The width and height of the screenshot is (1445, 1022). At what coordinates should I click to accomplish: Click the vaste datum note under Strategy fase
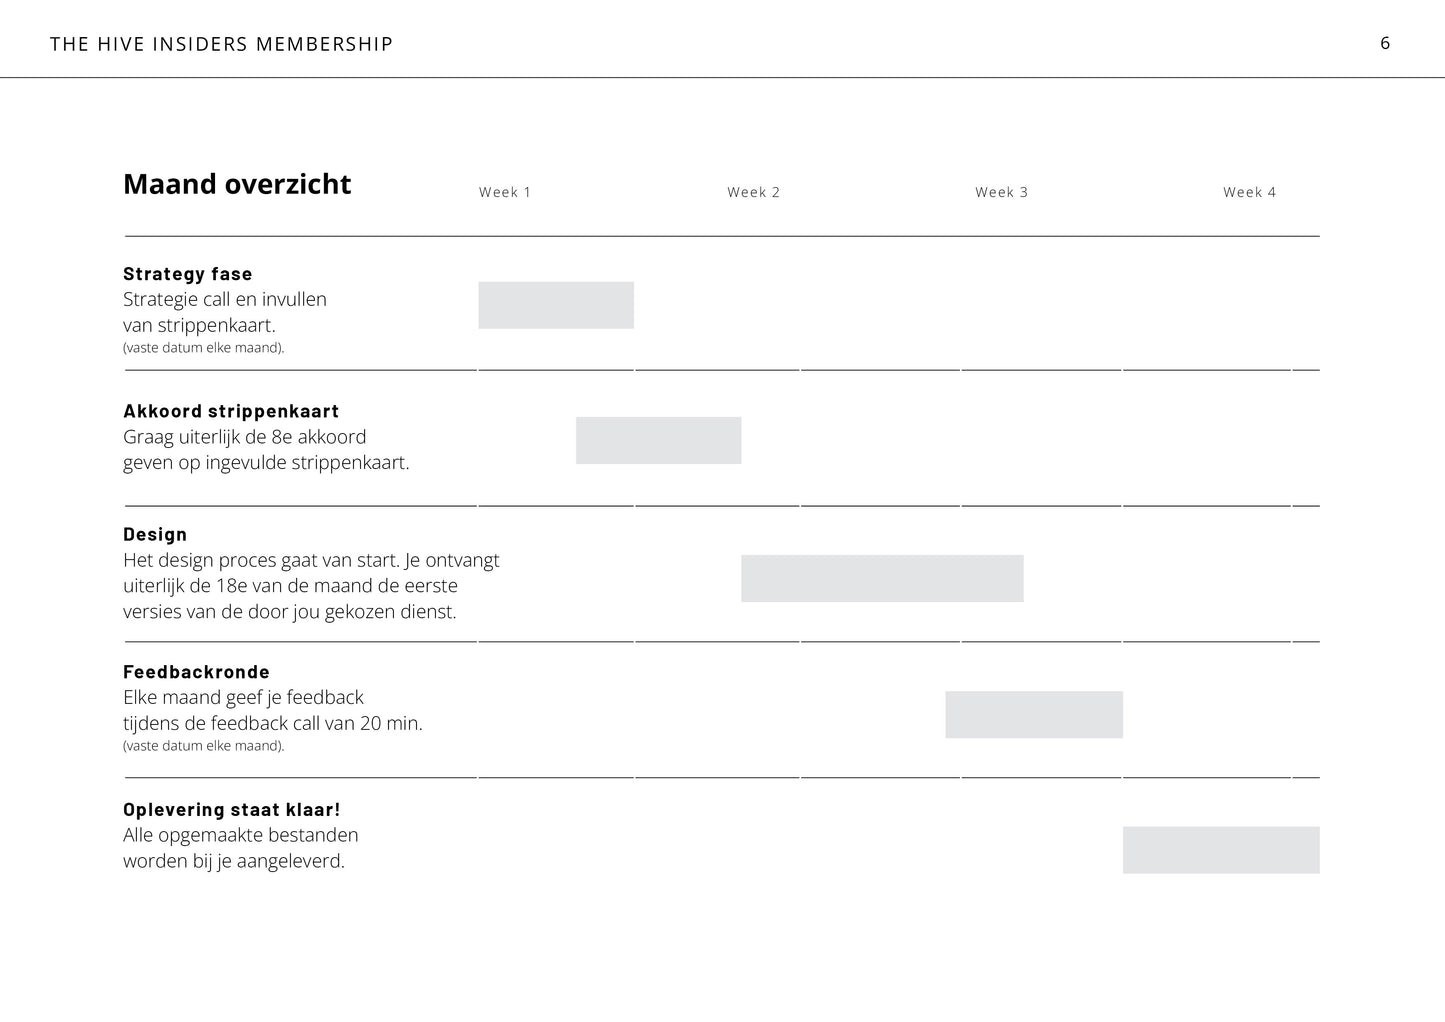coord(204,348)
